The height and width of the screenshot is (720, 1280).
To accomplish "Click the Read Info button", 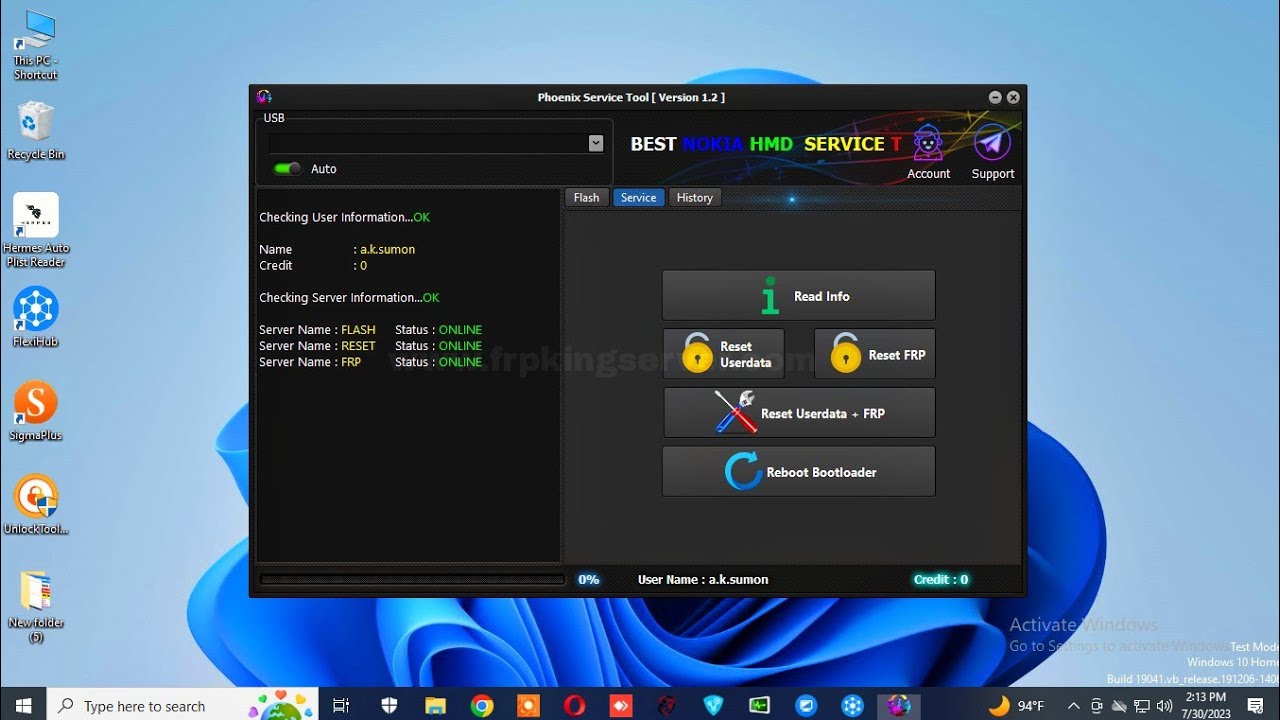I will (x=799, y=295).
